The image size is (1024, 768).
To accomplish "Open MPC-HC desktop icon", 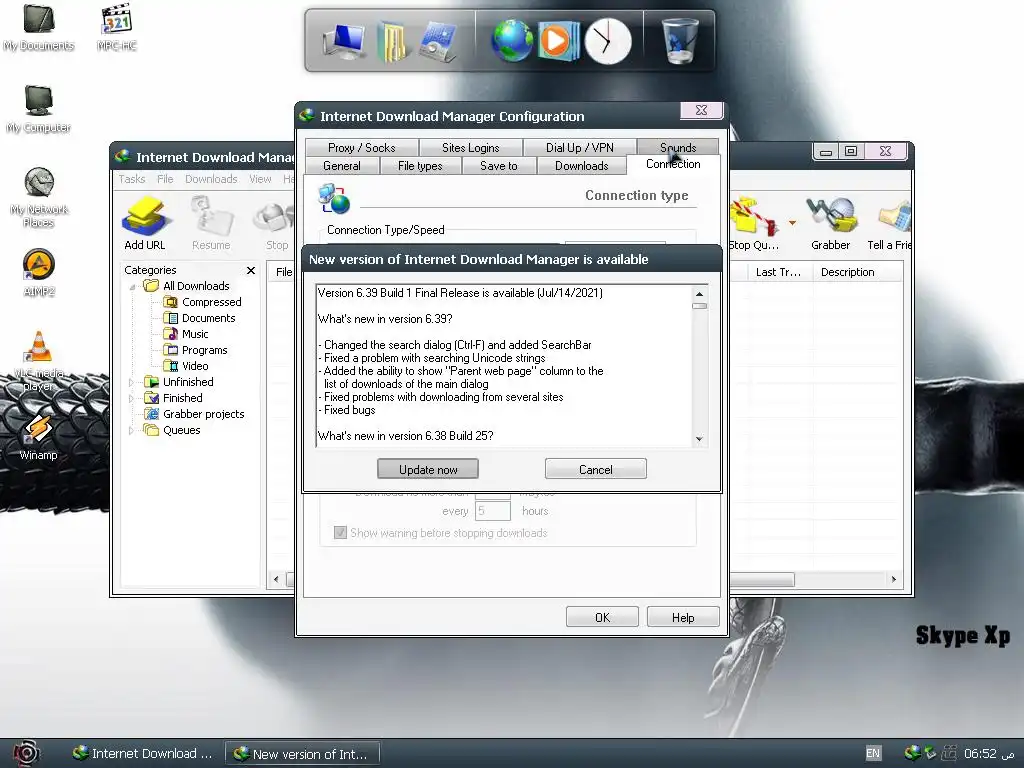I will (116, 27).
